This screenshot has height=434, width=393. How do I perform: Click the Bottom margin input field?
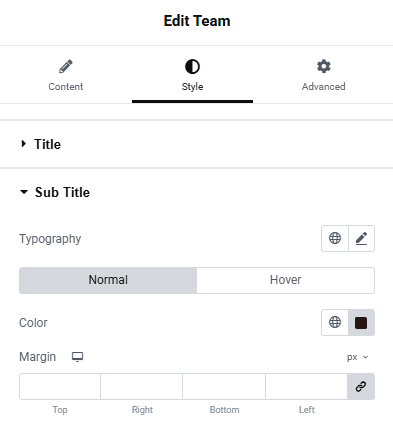(x=224, y=386)
